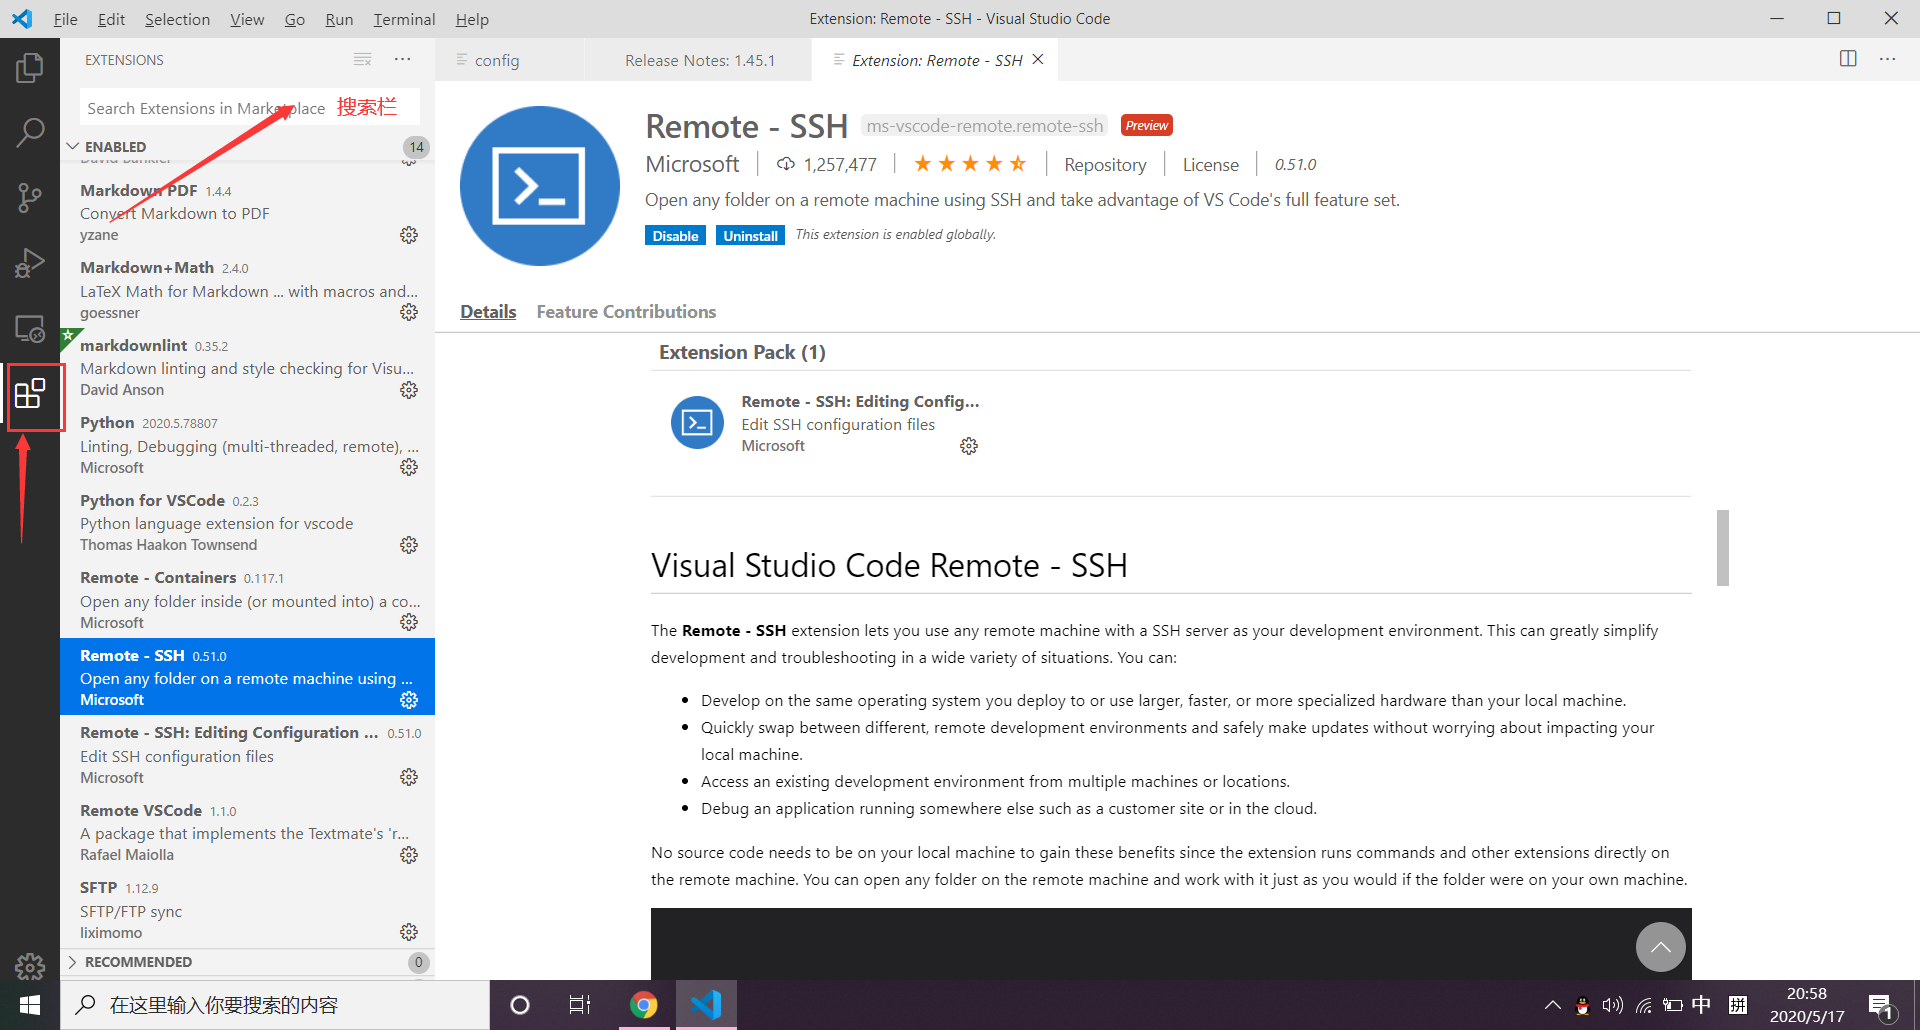
Task: Open manage gear for Python extension
Action: click(x=409, y=467)
